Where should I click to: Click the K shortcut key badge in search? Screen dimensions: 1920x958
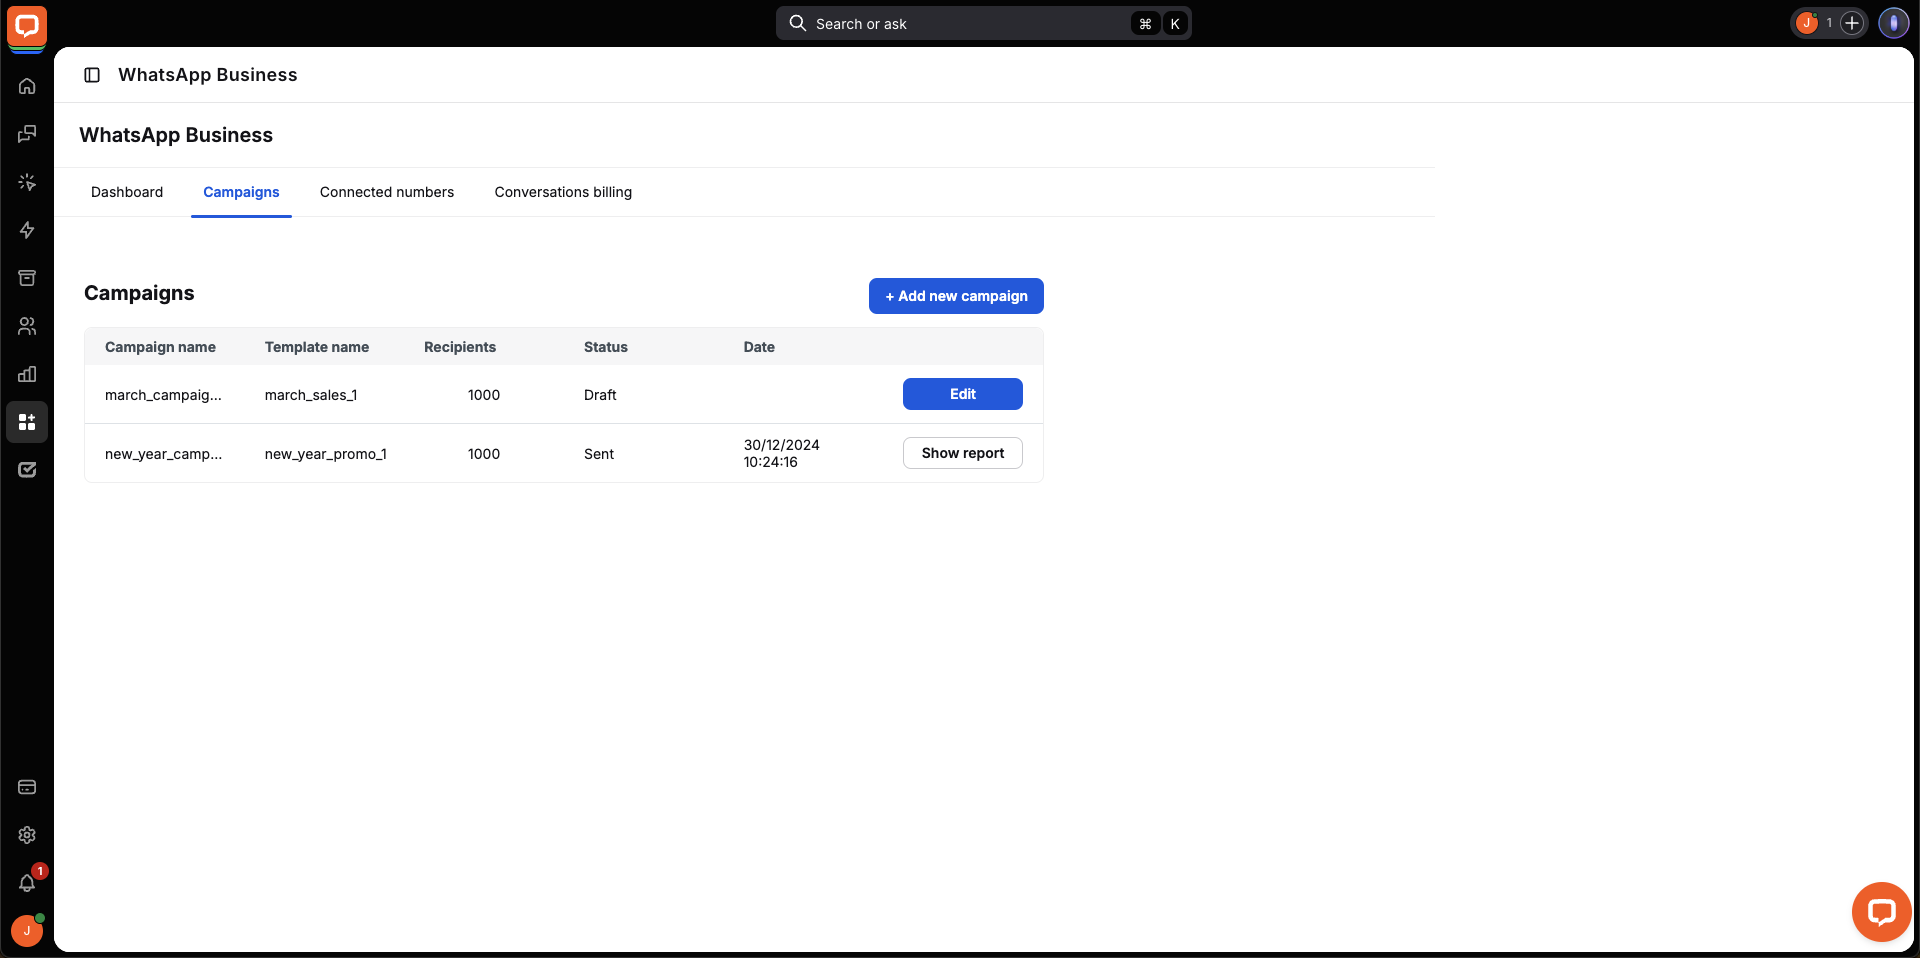click(1175, 23)
